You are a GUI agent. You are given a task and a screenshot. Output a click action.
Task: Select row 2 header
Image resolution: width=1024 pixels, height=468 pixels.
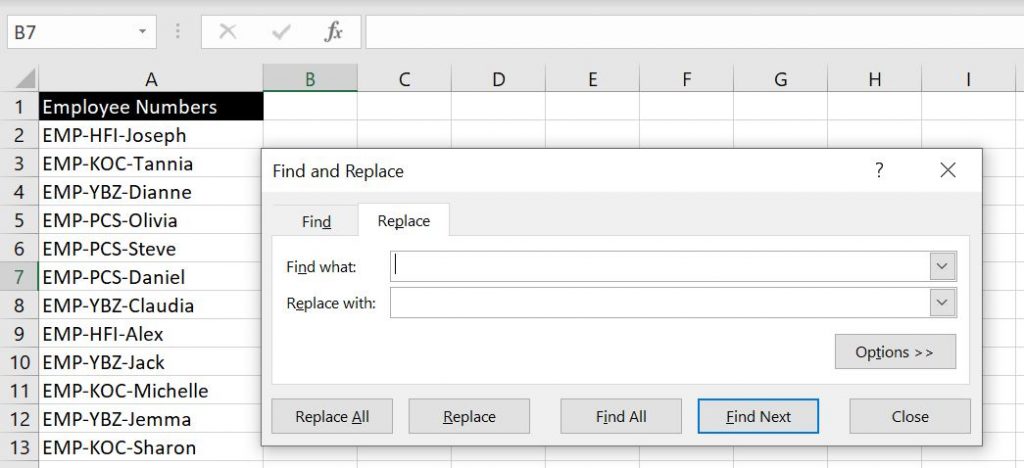19,135
